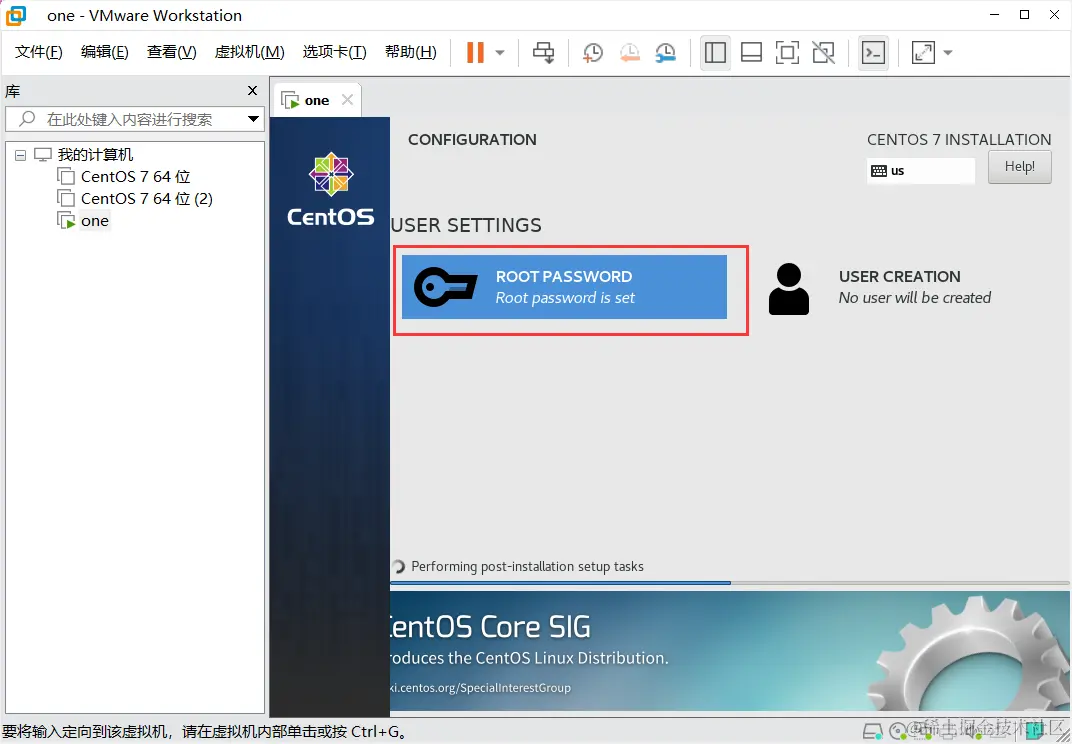The height and width of the screenshot is (744, 1072).
Task: Select CentOS 7 64 位 virtual machine
Action: tap(135, 176)
